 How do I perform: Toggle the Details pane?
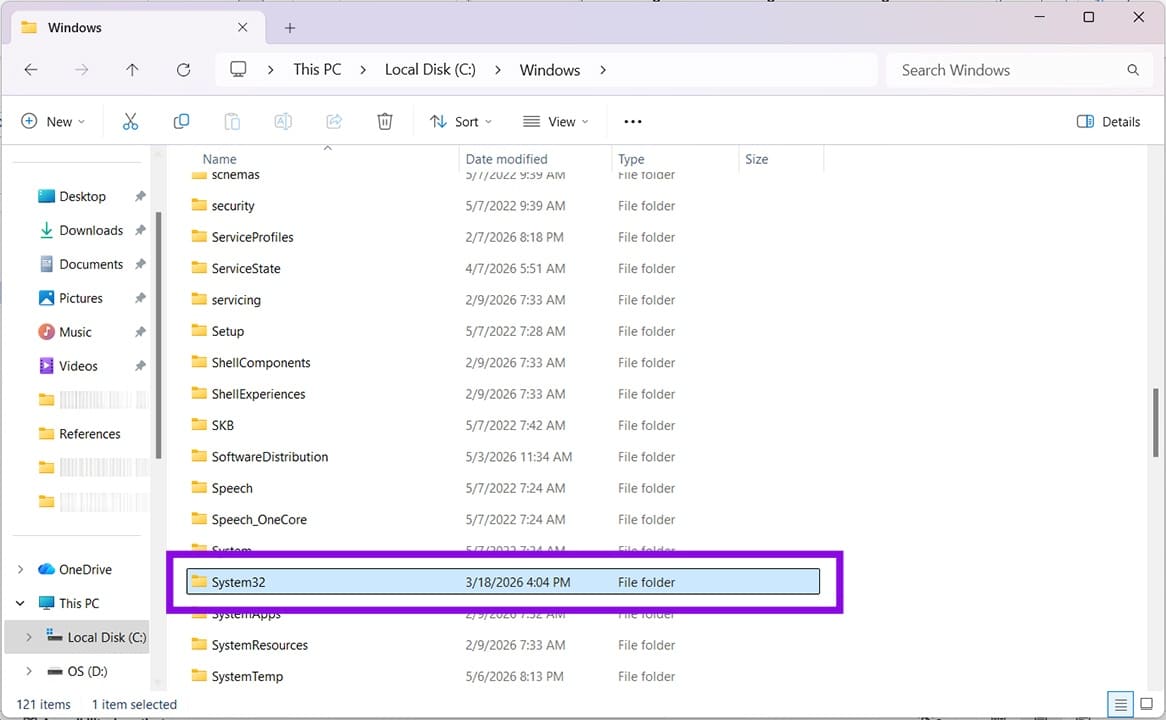(x=1108, y=121)
